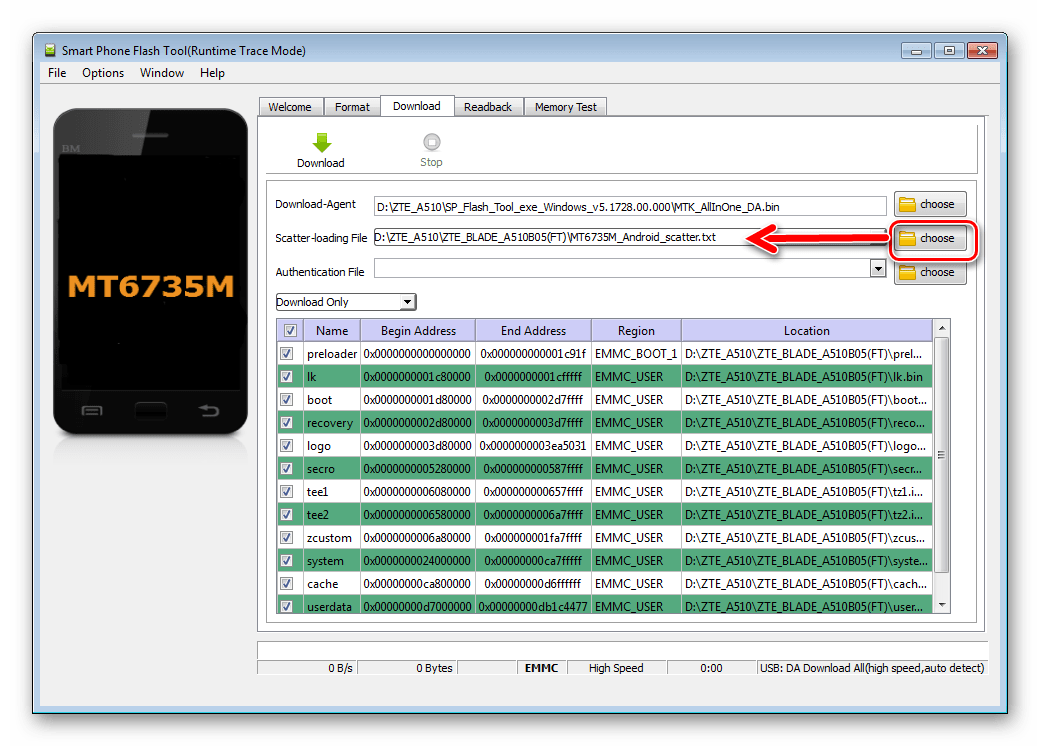The width and height of the screenshot is (1040, 746).
Task: Uncheck the cache partition checkbox
Action: coord(287,584)
